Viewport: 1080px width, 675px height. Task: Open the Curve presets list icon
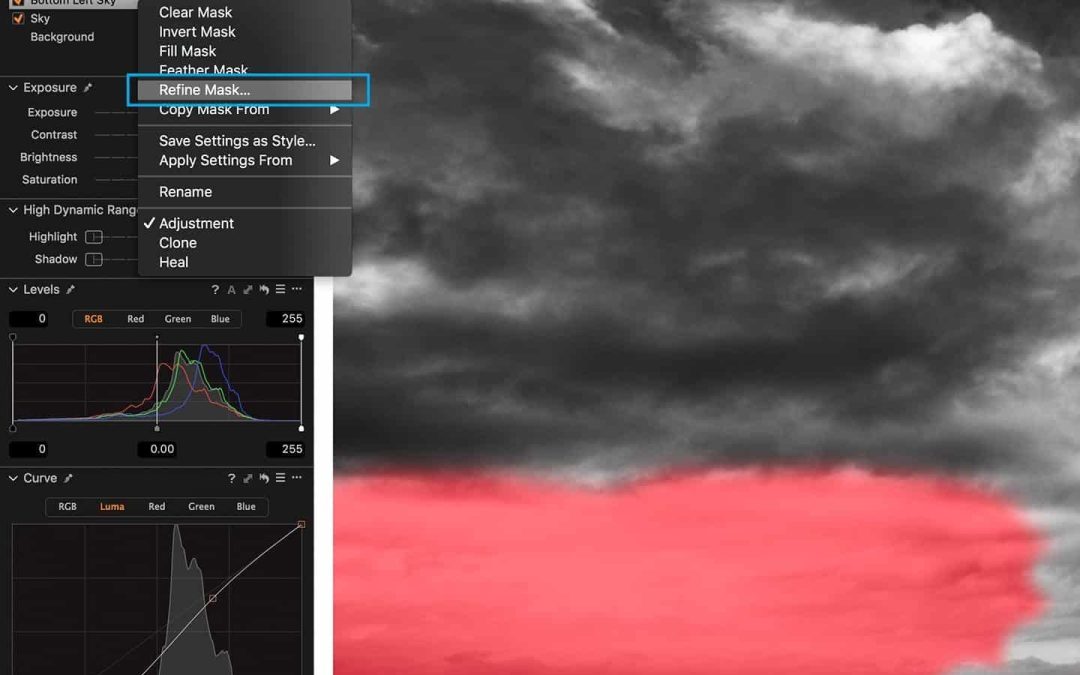point(281,479)
